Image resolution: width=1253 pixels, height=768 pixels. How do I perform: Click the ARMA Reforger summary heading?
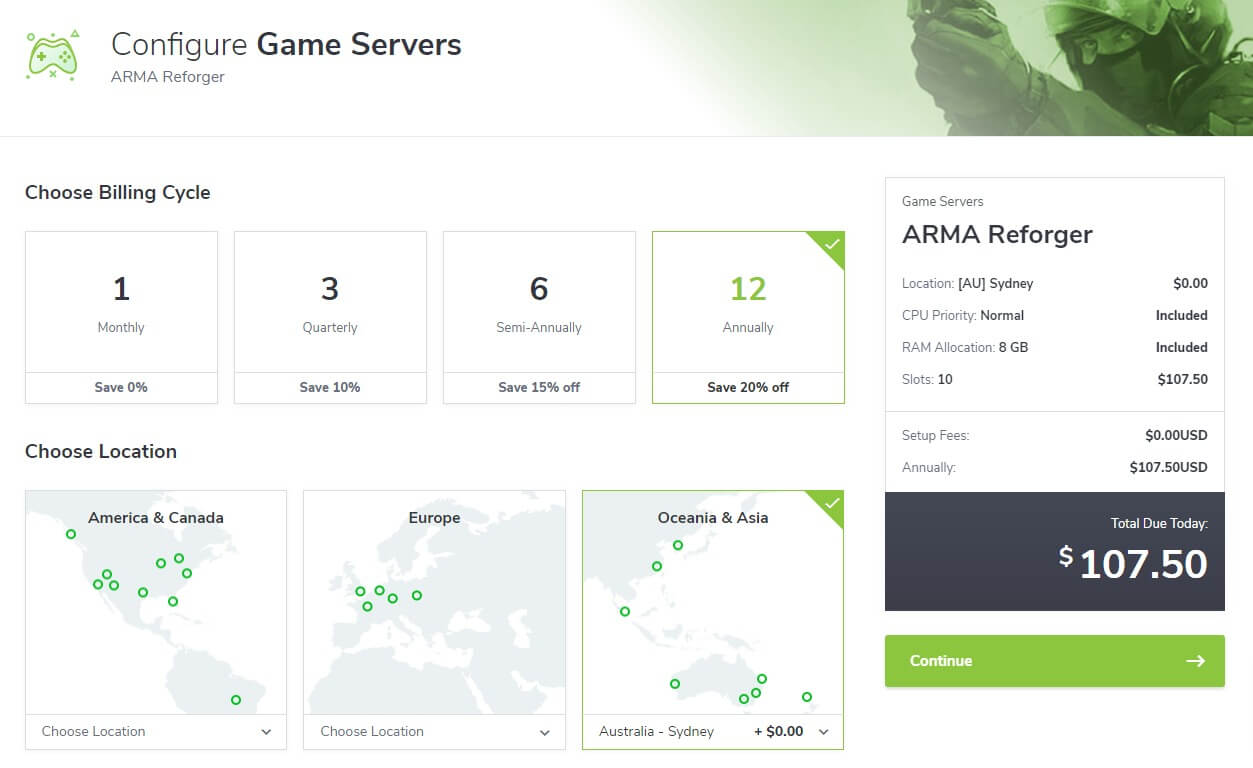[997, 235]
